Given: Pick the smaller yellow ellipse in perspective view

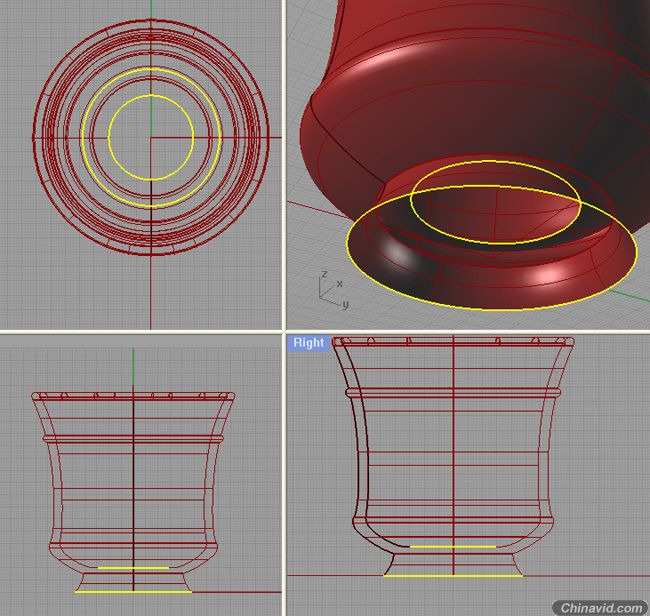Looking at the screenshot, I should tap(495, 161).
